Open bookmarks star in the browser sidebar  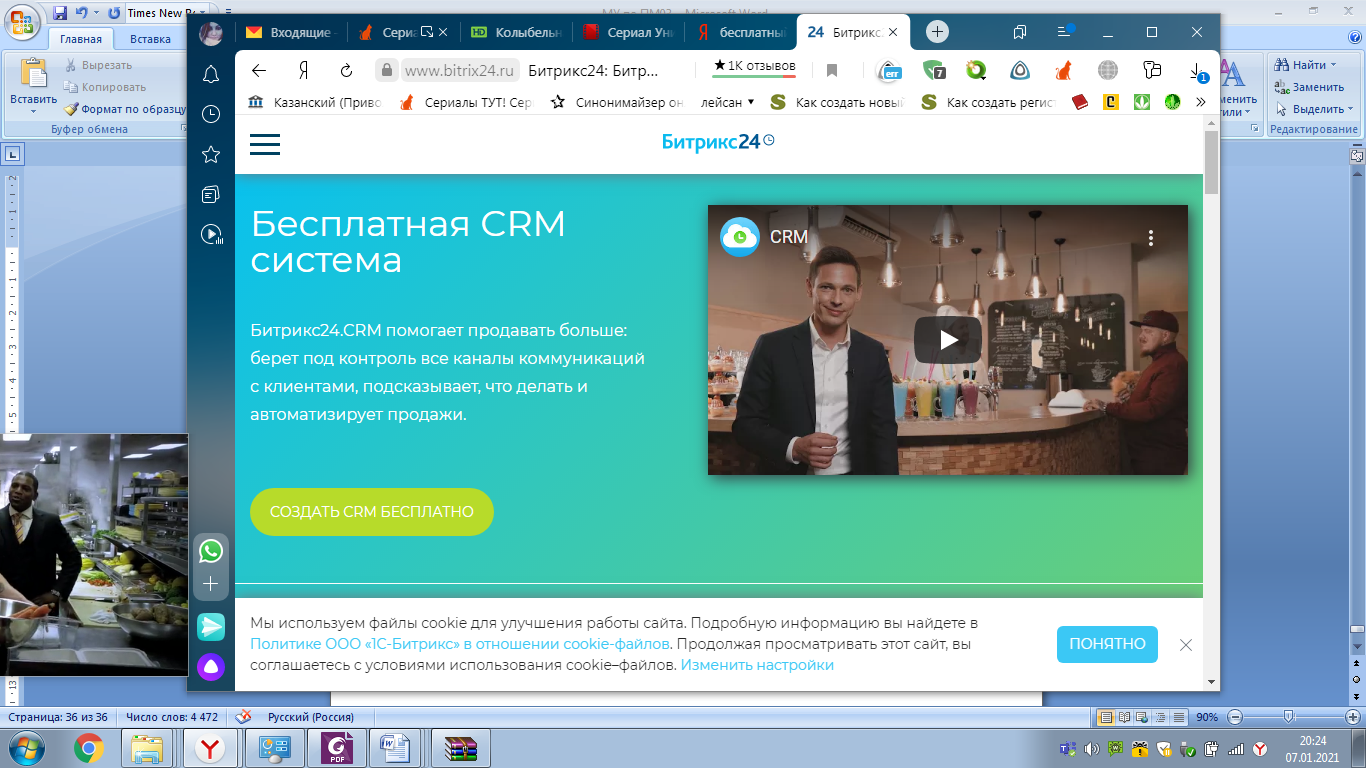click(x=211, y=154)
